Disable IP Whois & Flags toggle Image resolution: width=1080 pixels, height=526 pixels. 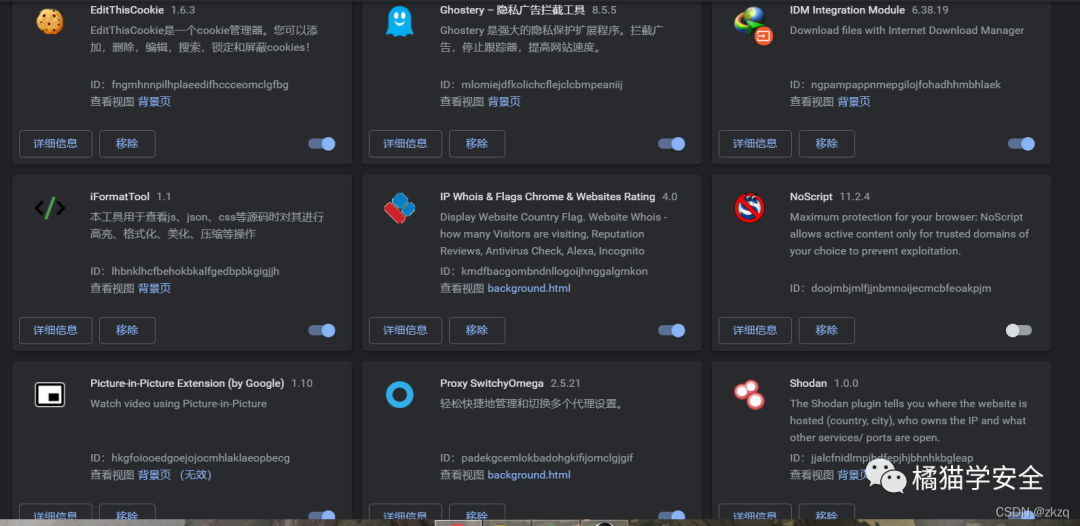(x=672, y=330)
